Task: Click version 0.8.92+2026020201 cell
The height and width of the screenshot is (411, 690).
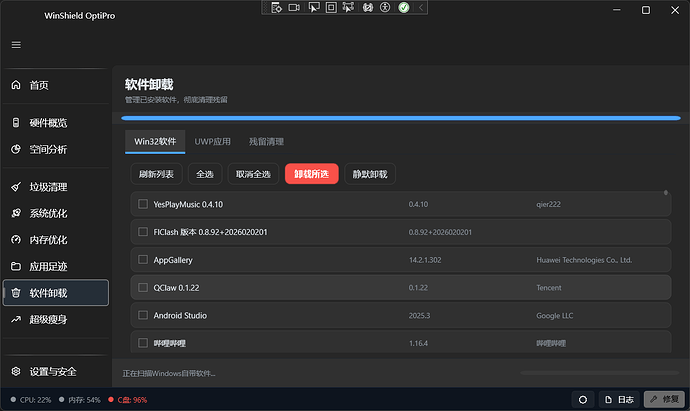Action: (x=440, y=232)
